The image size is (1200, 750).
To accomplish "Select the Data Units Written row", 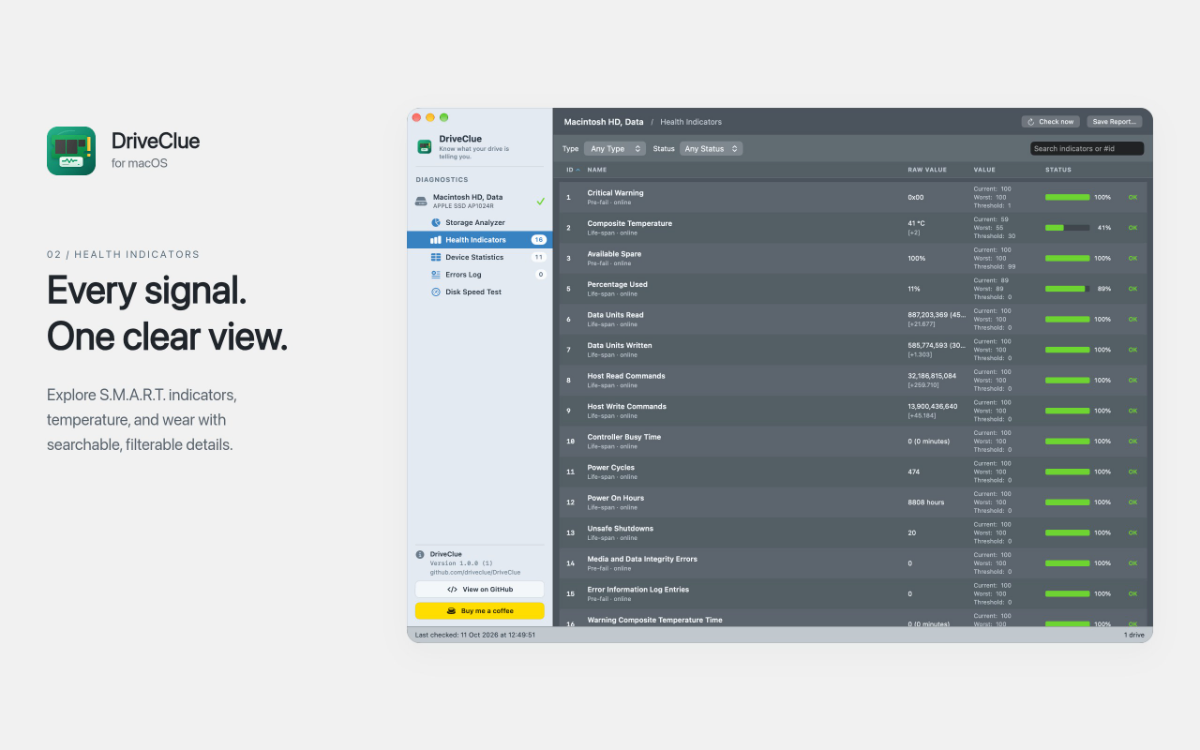I will [853, 350].
